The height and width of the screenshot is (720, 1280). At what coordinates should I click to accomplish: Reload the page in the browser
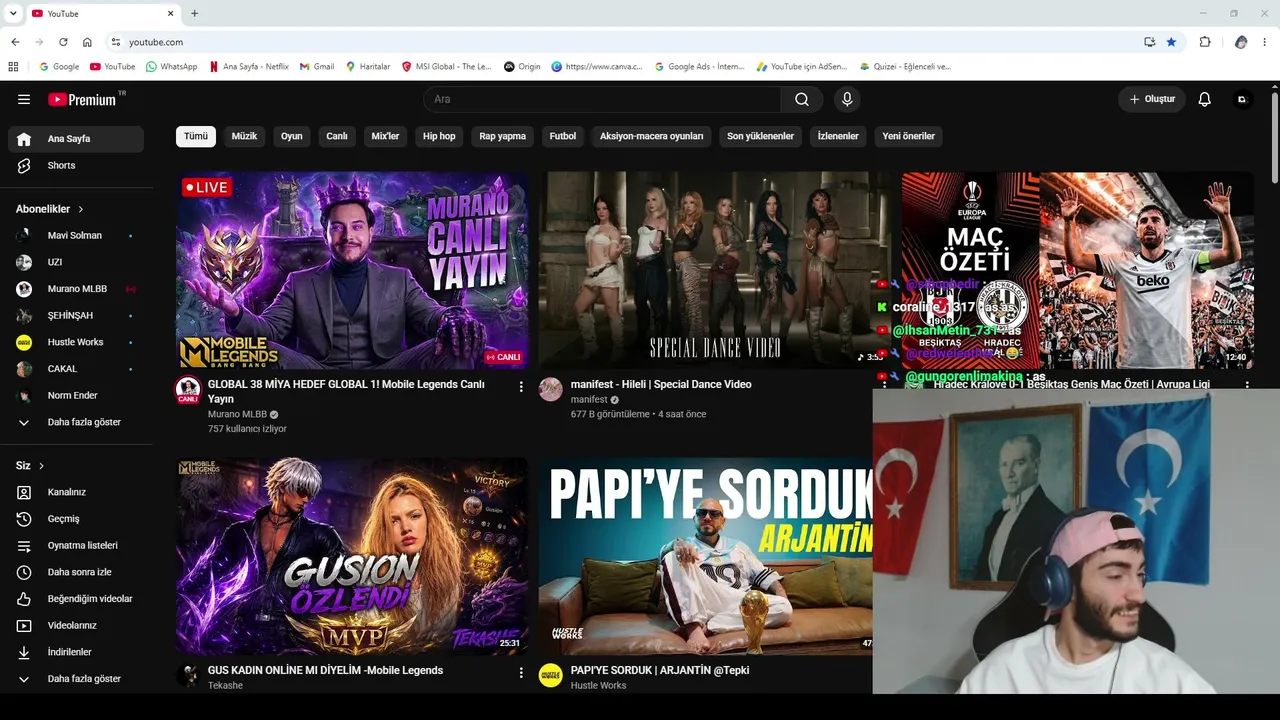point(63,42)
